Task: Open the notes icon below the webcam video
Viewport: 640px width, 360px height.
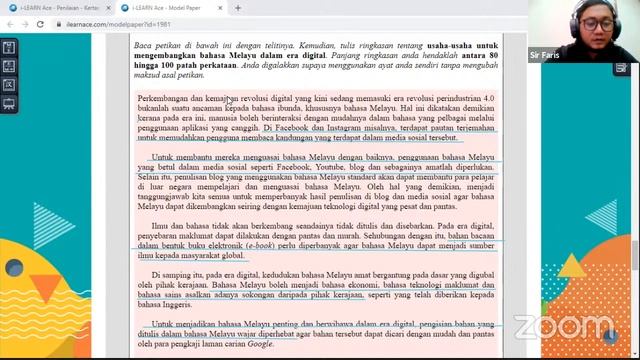Action: 621,68
